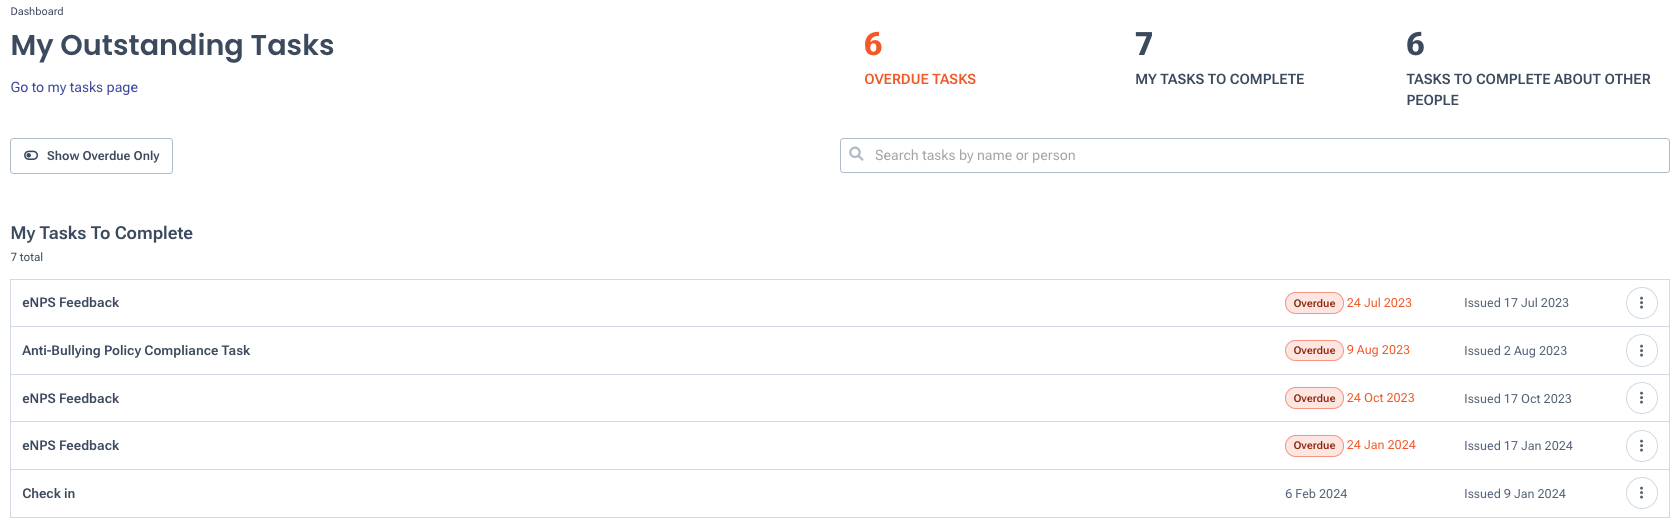1678x523 pixels.
Task: Open three-dot menu for Anti-Bullying Policy task
Action: [1641, 351]
